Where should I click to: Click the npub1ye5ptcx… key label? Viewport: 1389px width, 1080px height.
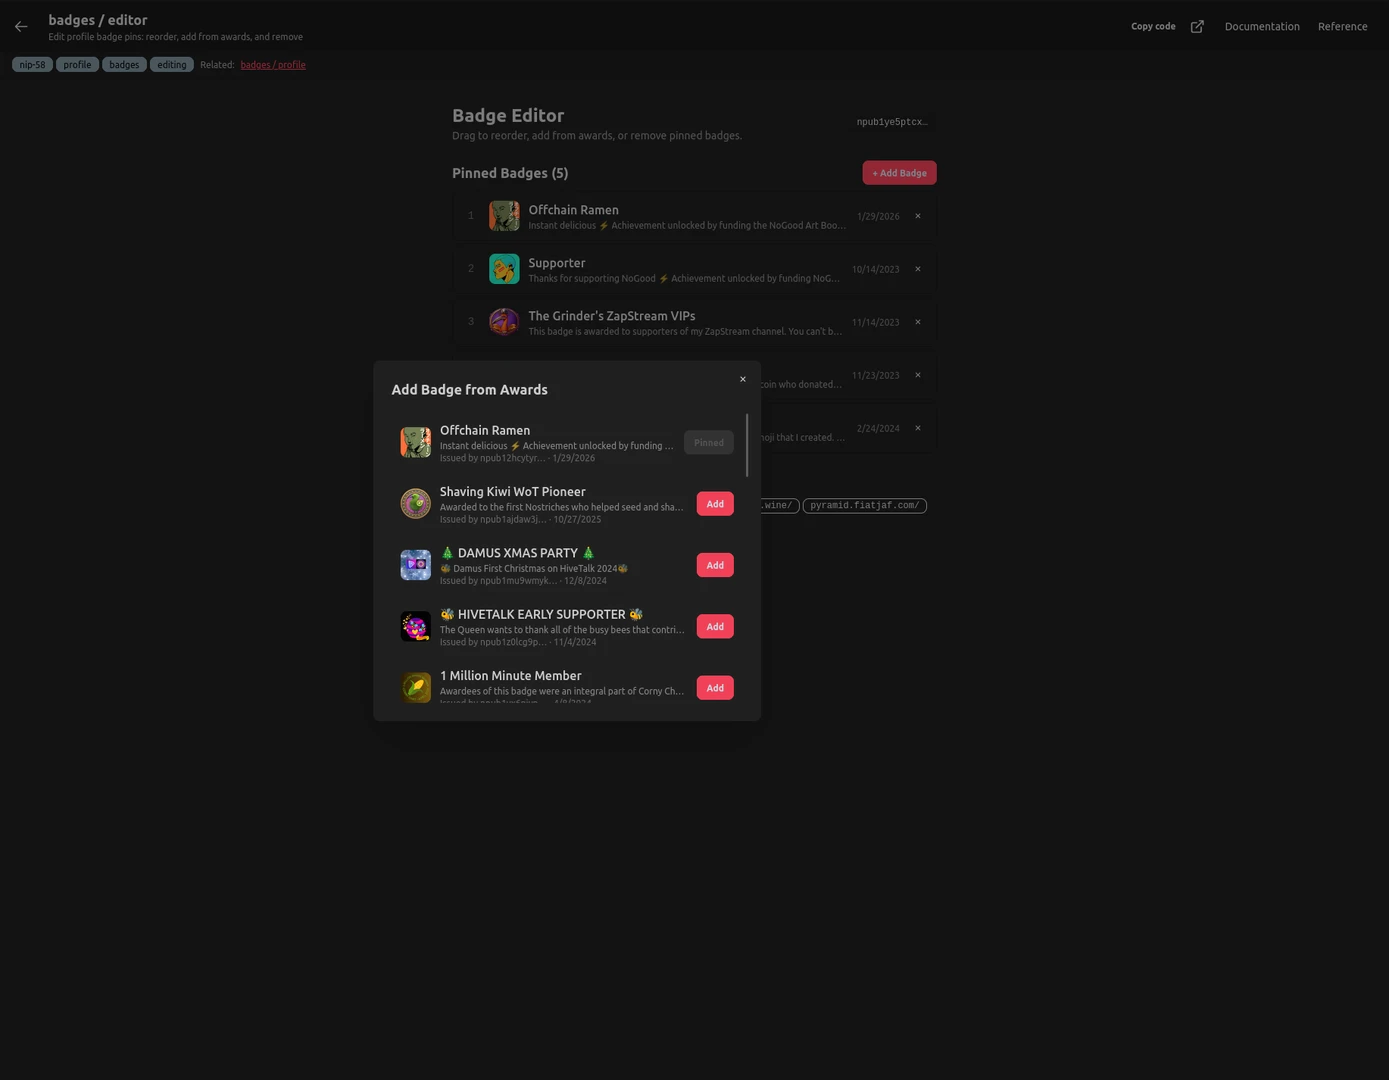coord(892,122)
